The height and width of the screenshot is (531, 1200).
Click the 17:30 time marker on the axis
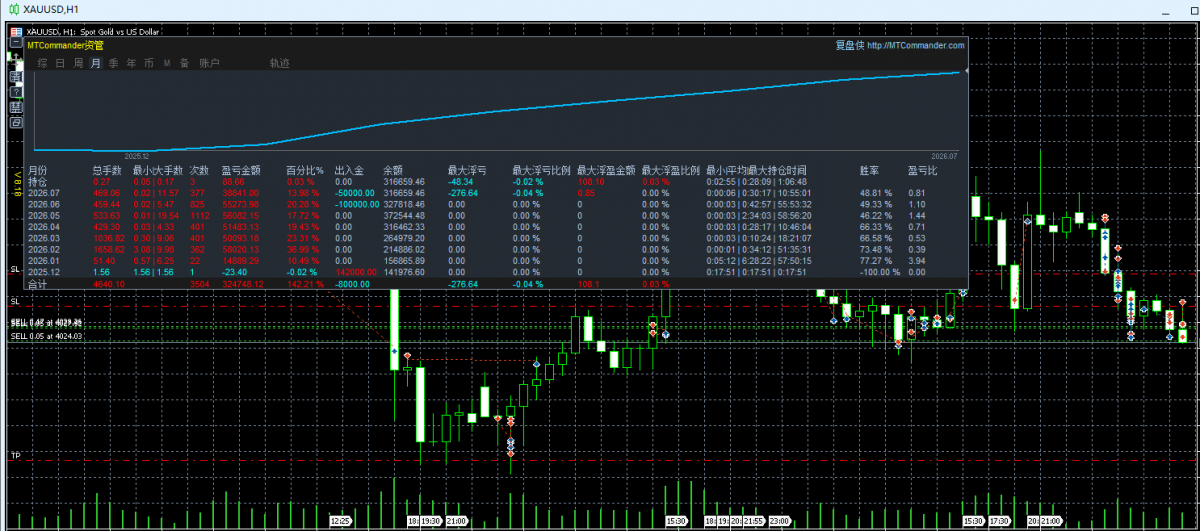pos(999,521)
